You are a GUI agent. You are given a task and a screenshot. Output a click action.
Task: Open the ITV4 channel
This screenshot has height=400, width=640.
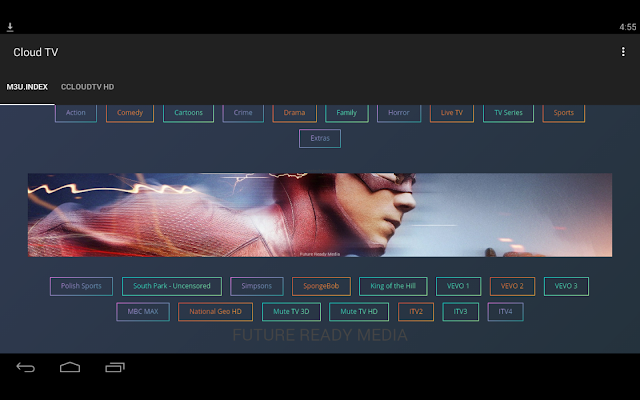coord(505,312)
